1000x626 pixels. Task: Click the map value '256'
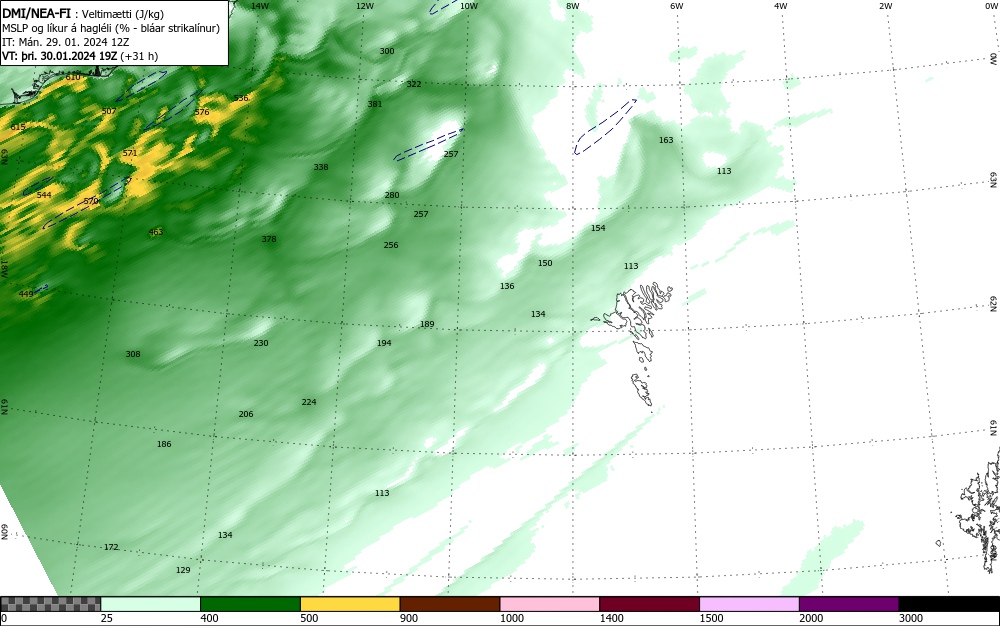(x=391, y=245)
